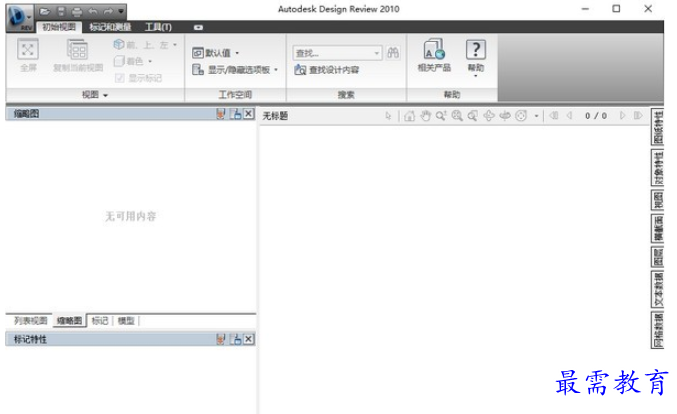Screen dimensions: 677x414
Task: Open the 横截面 side panel tab
Action: pyautogui.click(x=658, y=228)
